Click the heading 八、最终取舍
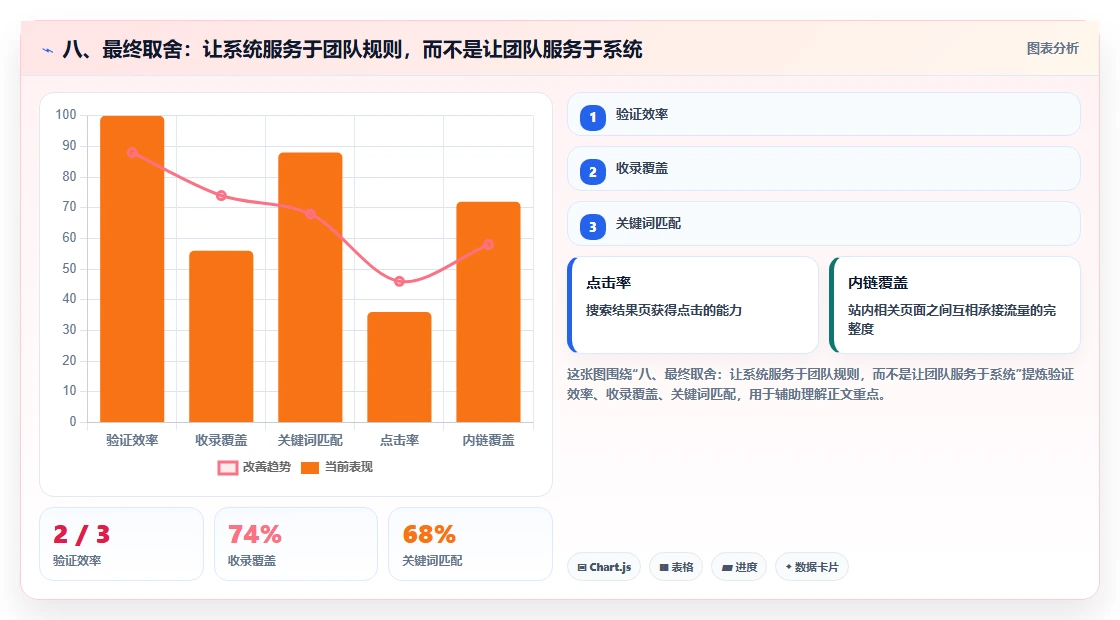 pyautogui.click(x=352, y=49)
